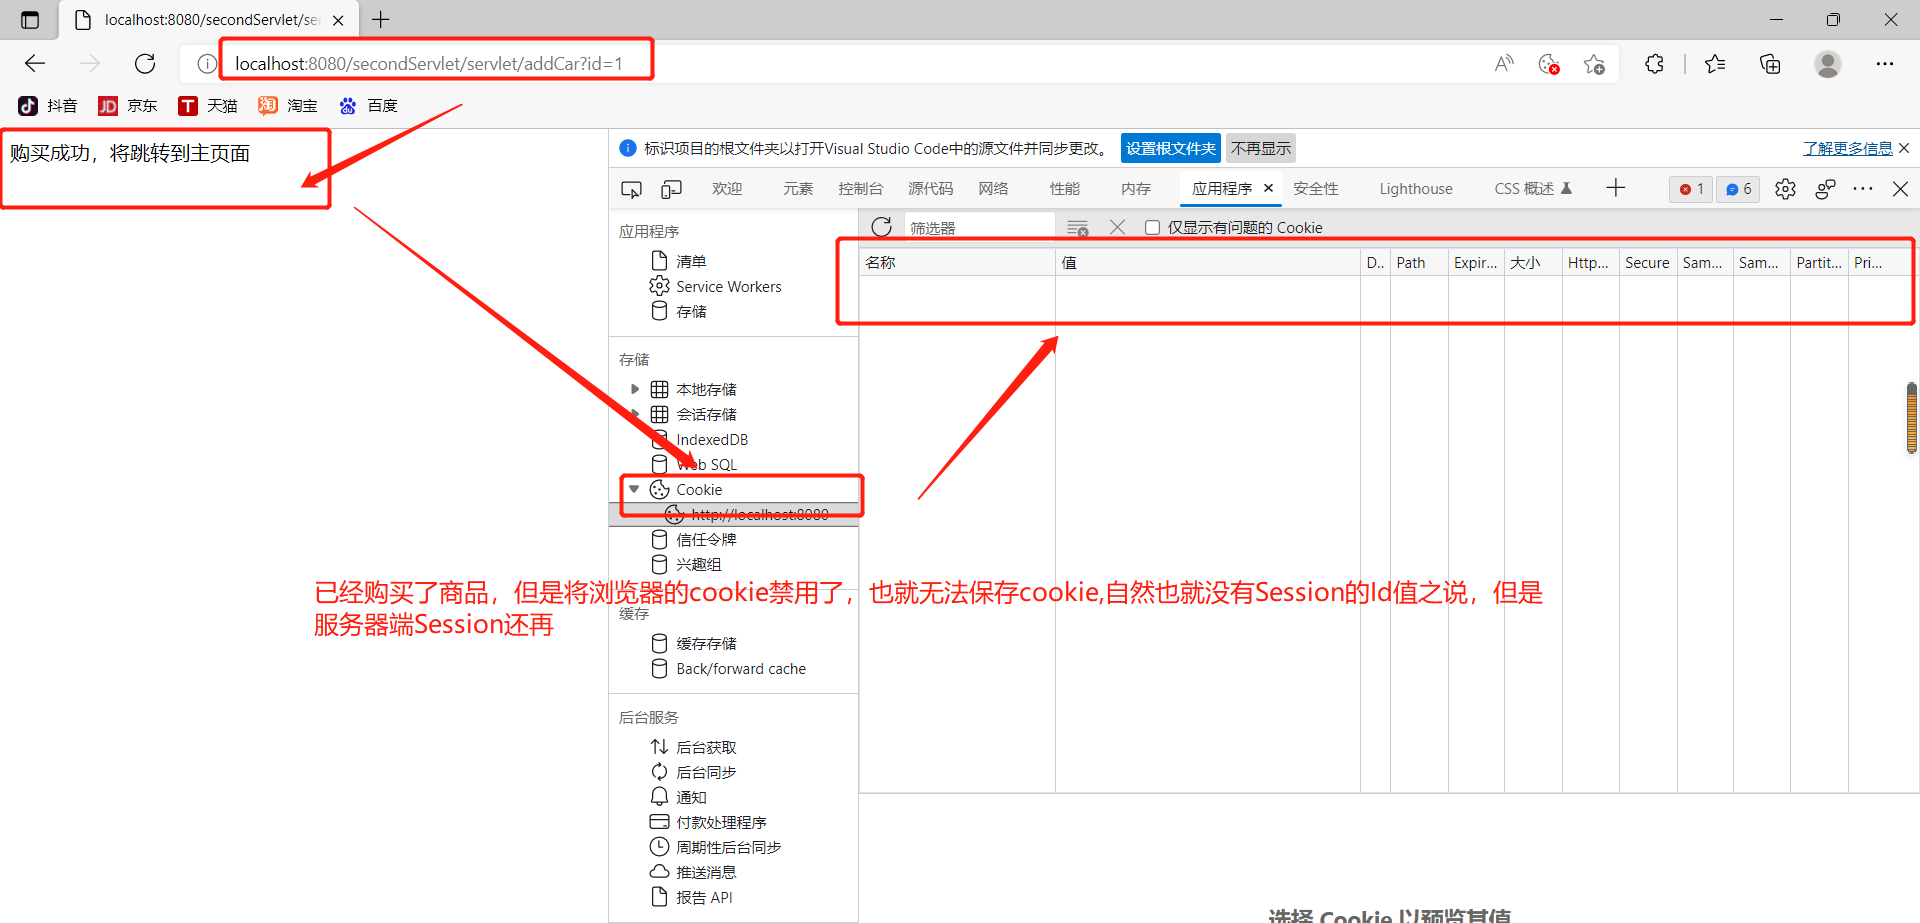Open the read aloud icon
The width and height of the screenshot is (1920, 923).
[1504, 64]
